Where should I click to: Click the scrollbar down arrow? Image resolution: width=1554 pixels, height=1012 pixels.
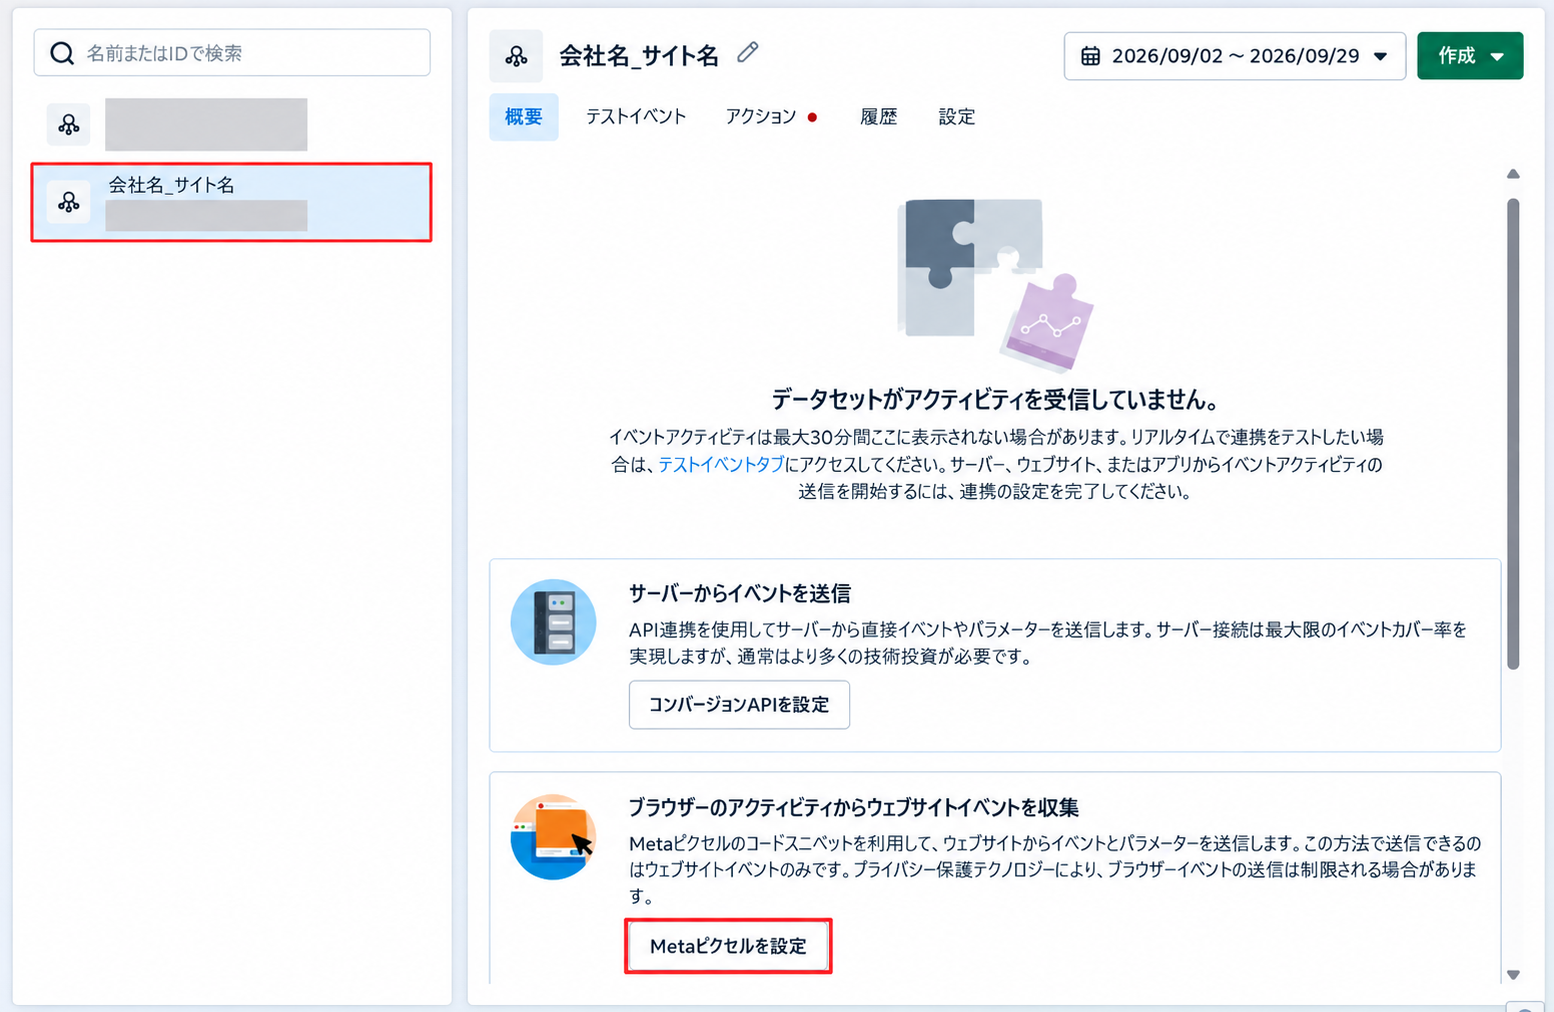tap(1513, 975)
